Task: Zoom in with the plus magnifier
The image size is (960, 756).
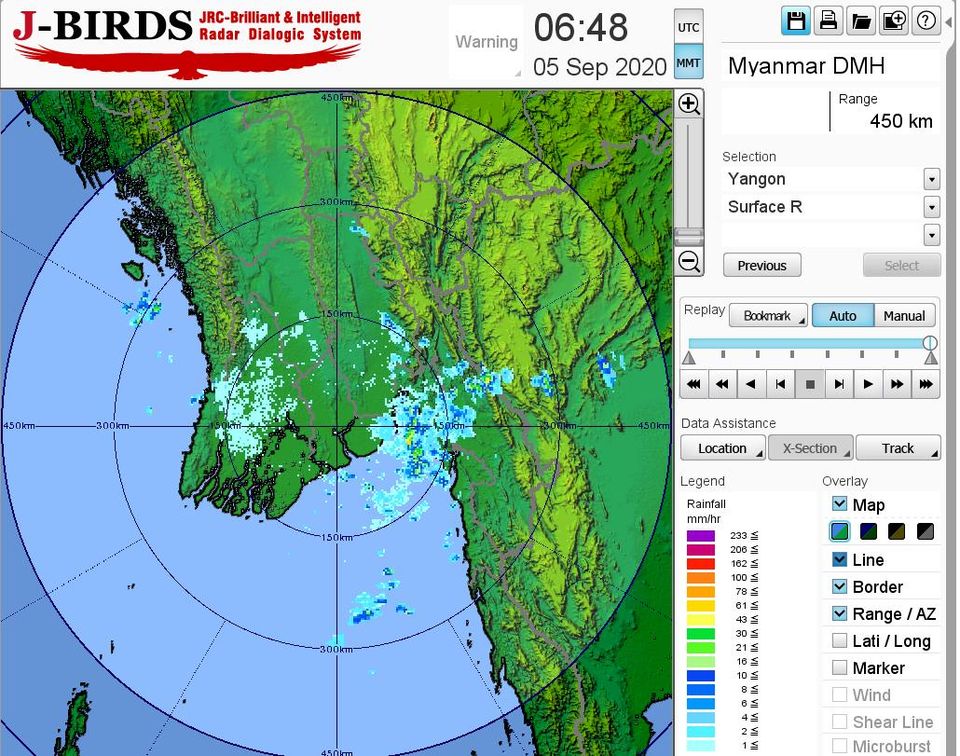Action: pos(689,104)
